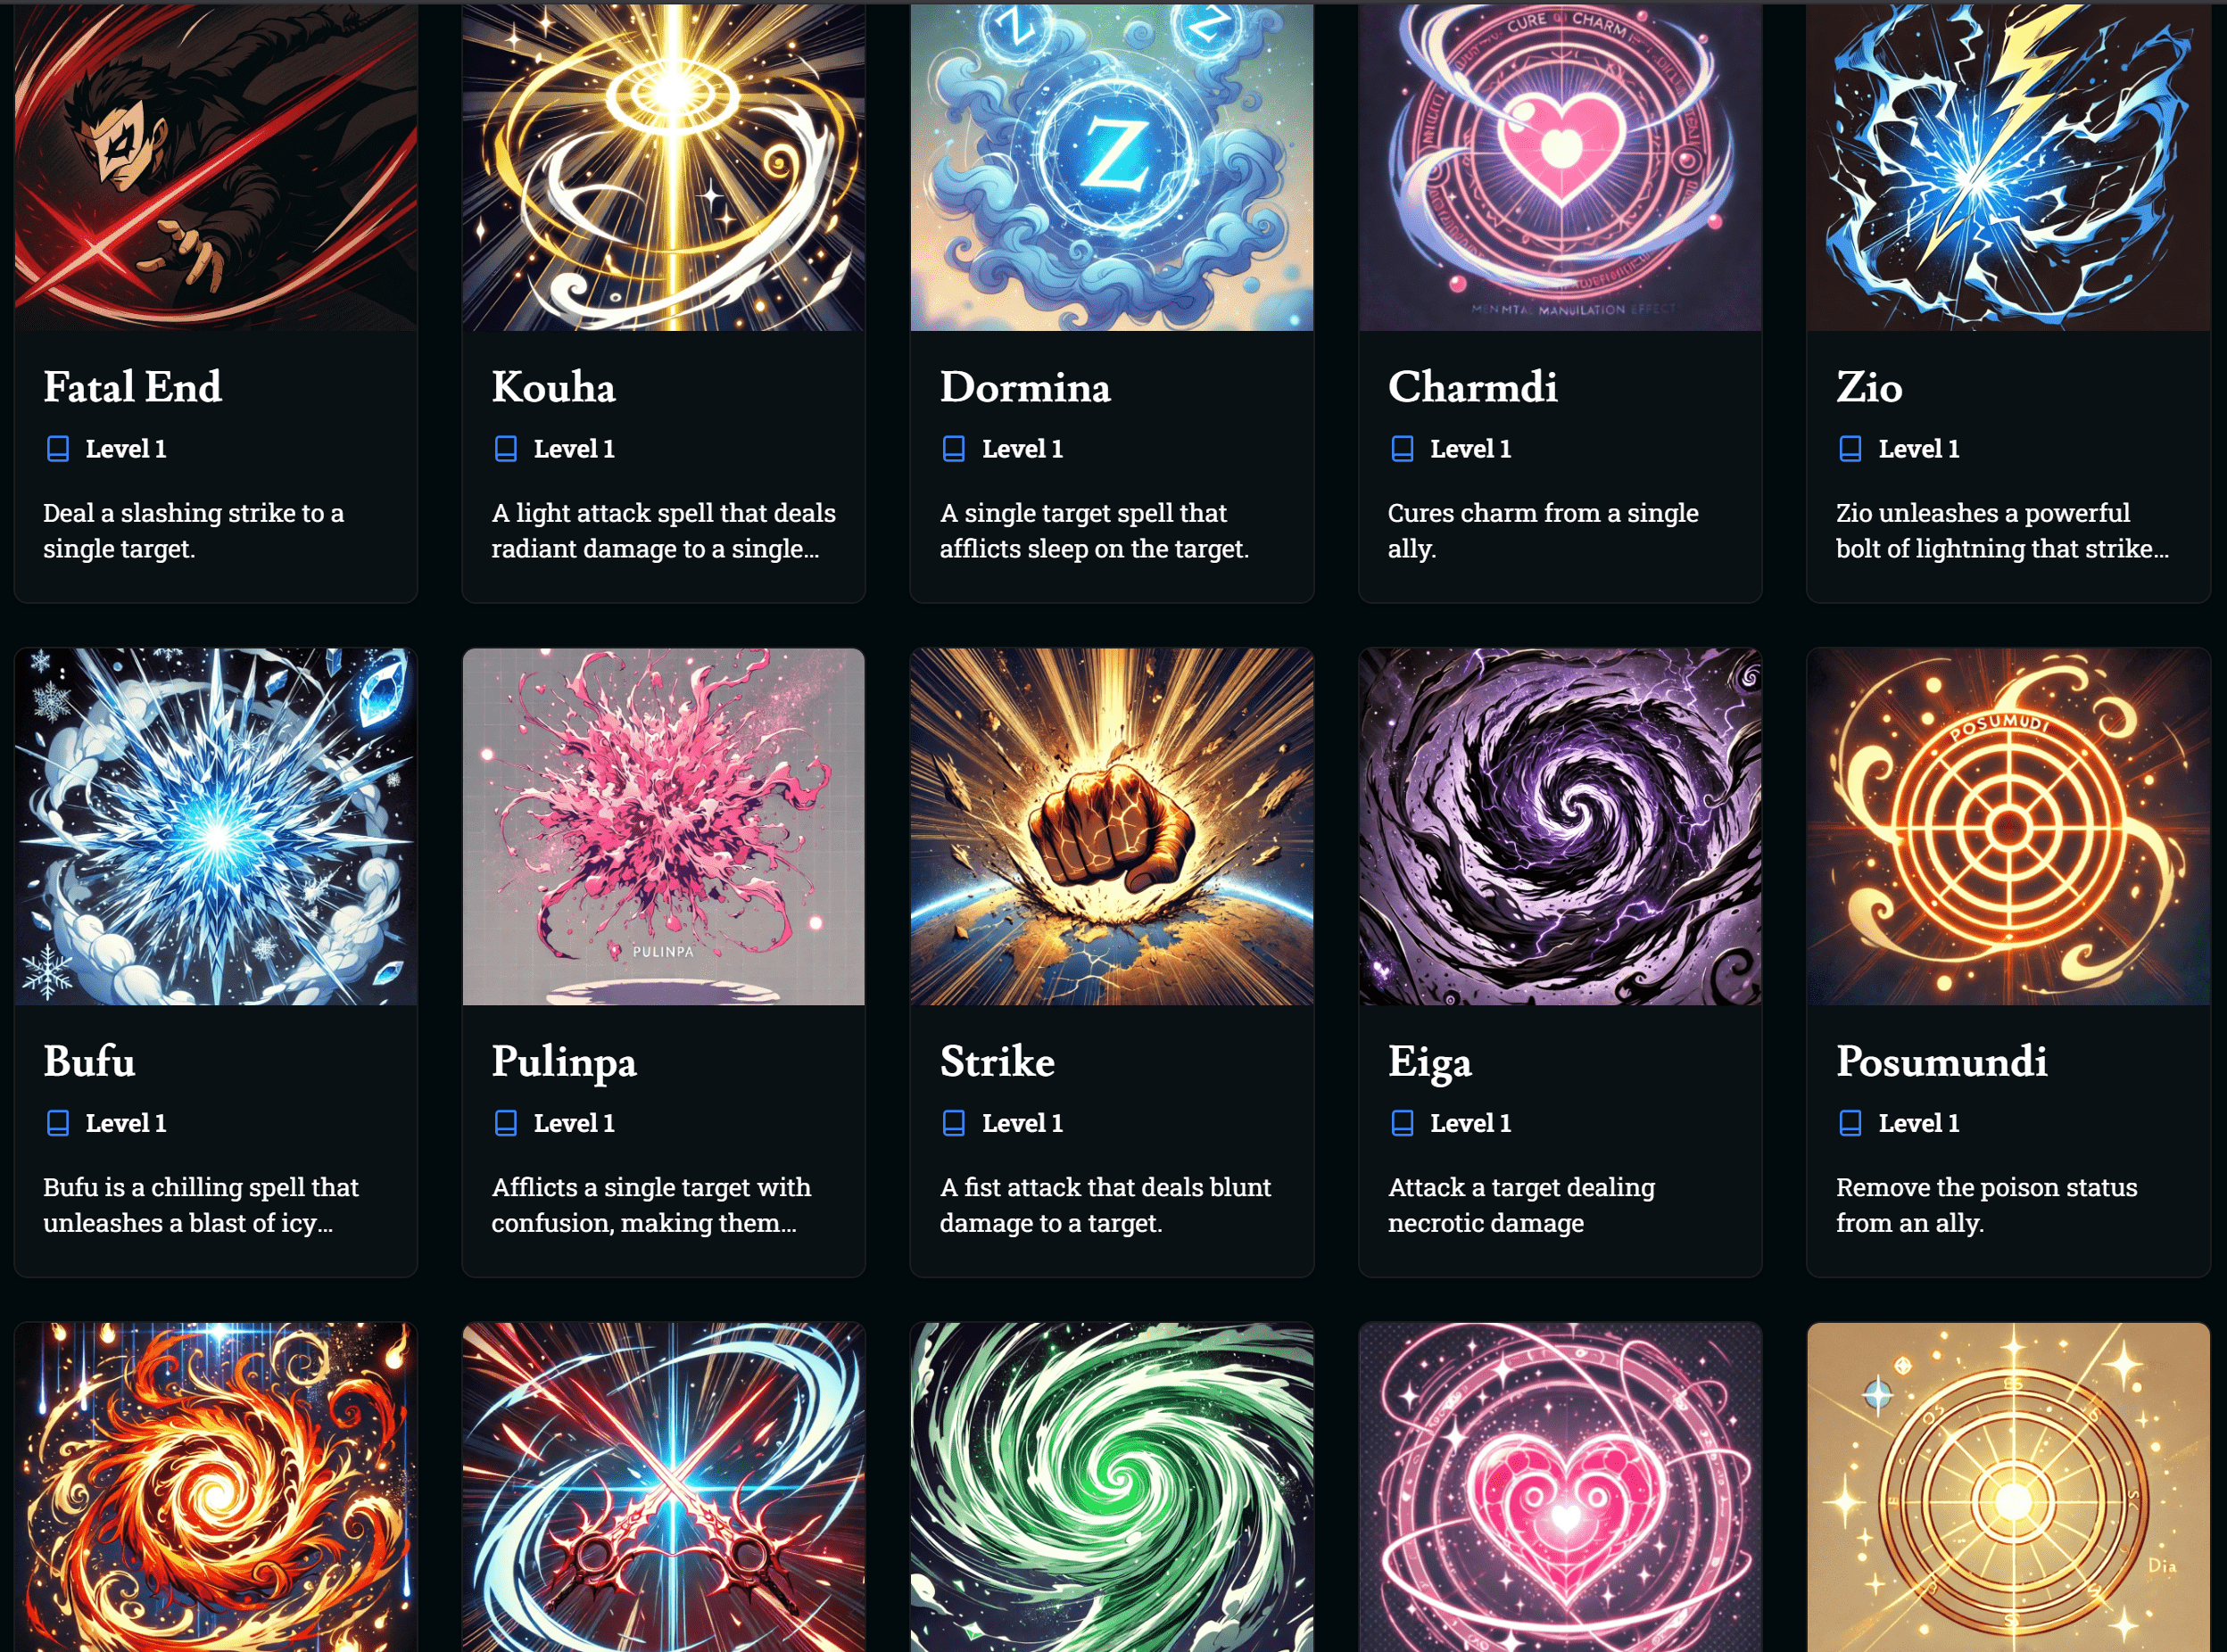Click the level book icon on Dormina card
Image resolution: width=2227 pixels, height=1652 pixels.
click(x=954, y=449)
